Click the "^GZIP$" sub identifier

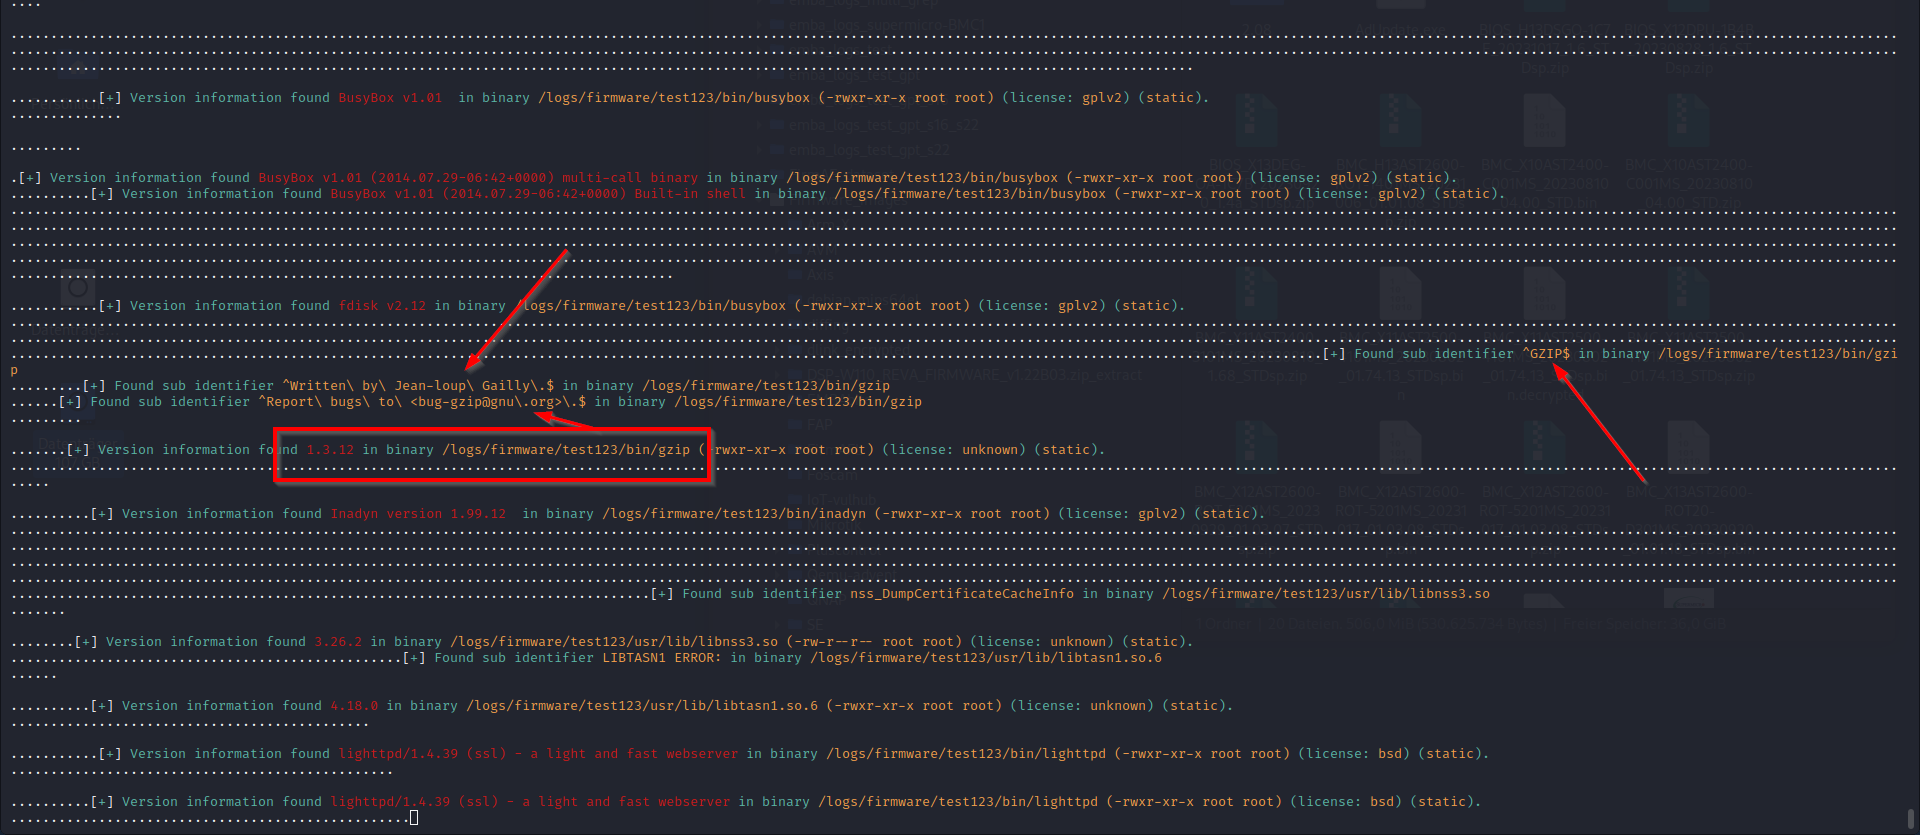(x=1546, y=354)
